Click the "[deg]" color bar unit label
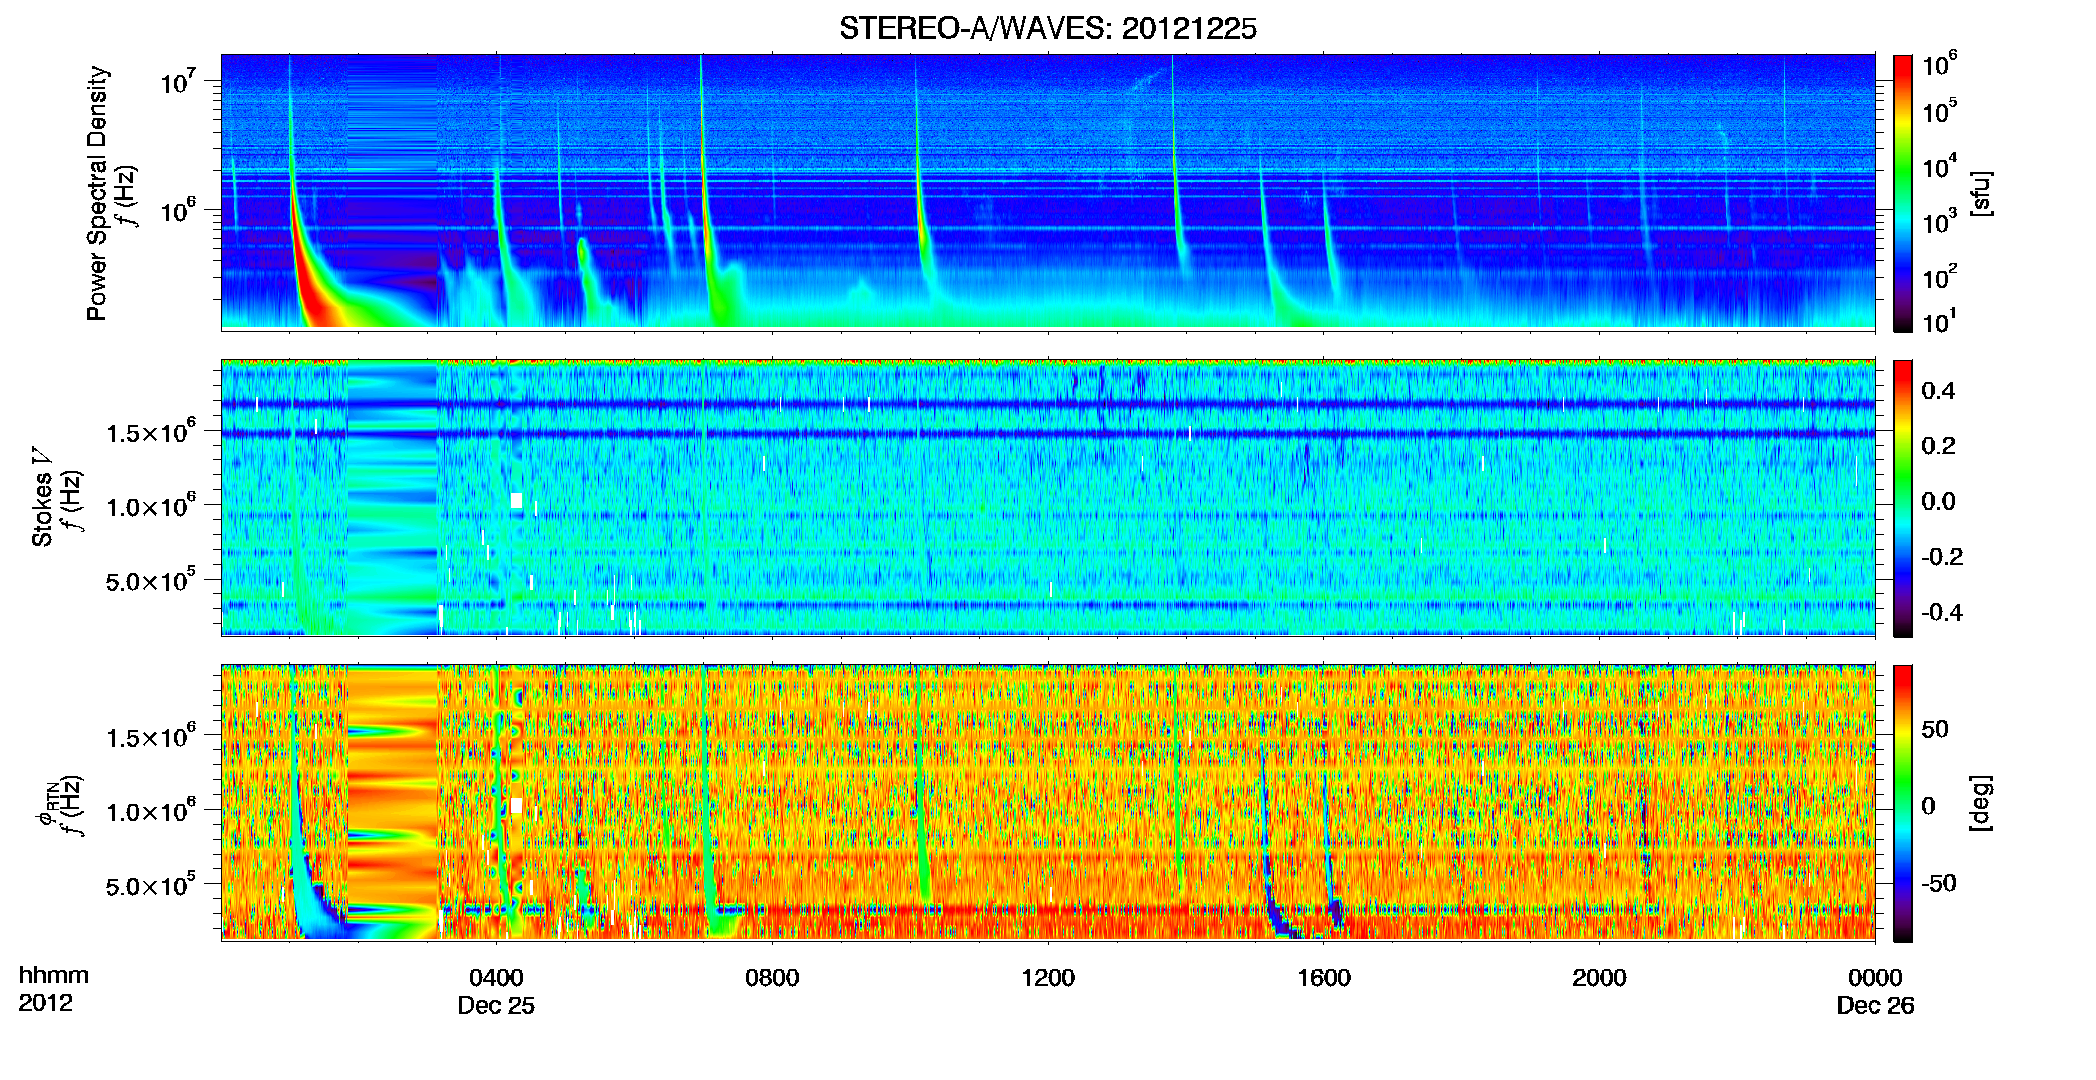This screenshot has width=2096, height=1080. click(1980, 803)
